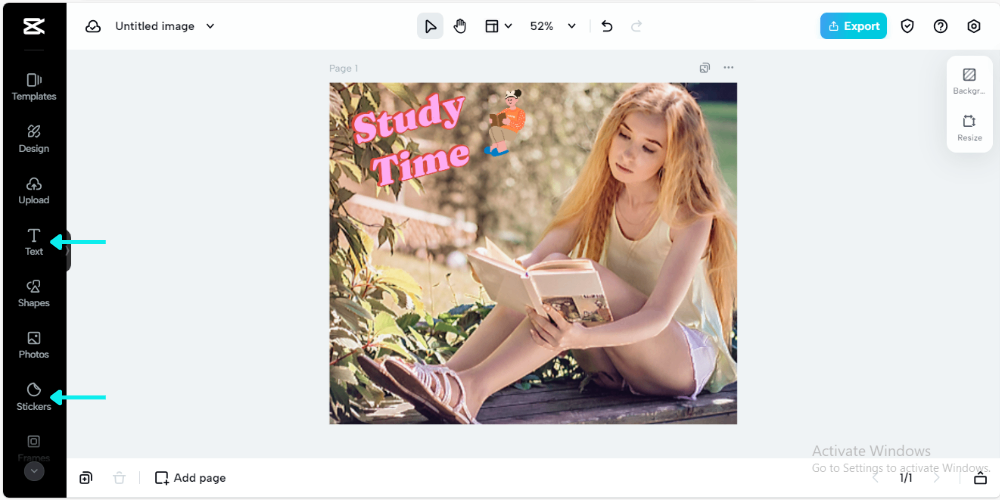Viewport: 1000px width, 500px height.
Task: Delete page using trash icon
Action: point(119,478)
